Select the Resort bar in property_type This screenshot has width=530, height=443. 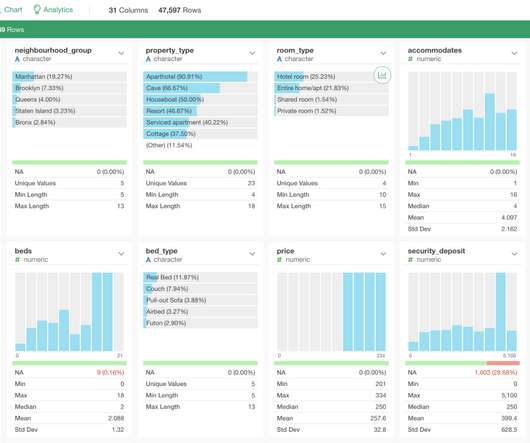(200, 111)
